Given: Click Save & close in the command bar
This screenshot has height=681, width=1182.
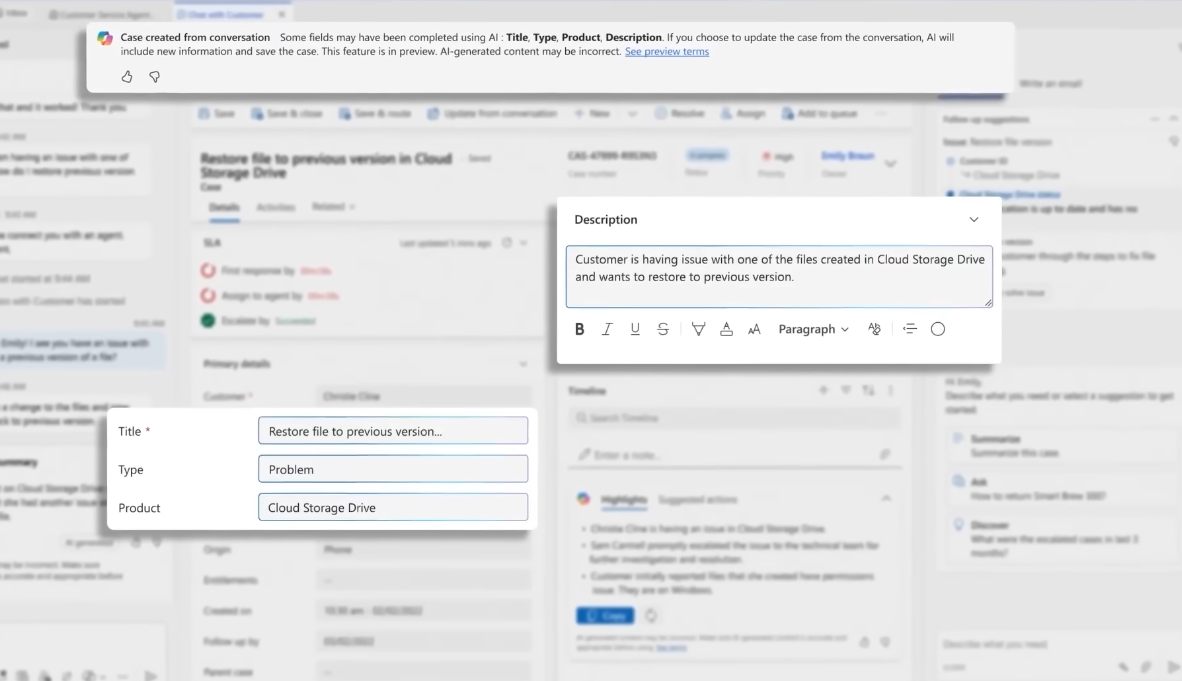Looking at the screenshot, I should tap(286, 113).
